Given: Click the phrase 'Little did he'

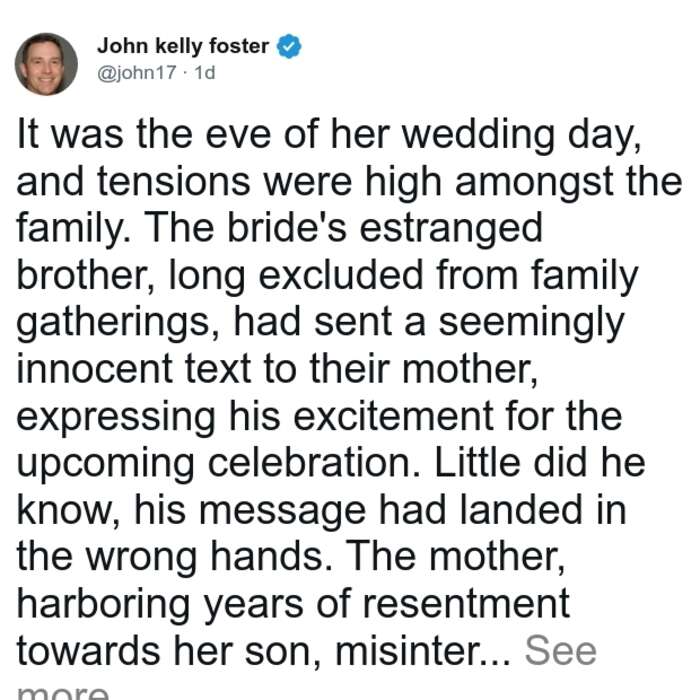Looking at the screenshot, I should coord(540,462).
